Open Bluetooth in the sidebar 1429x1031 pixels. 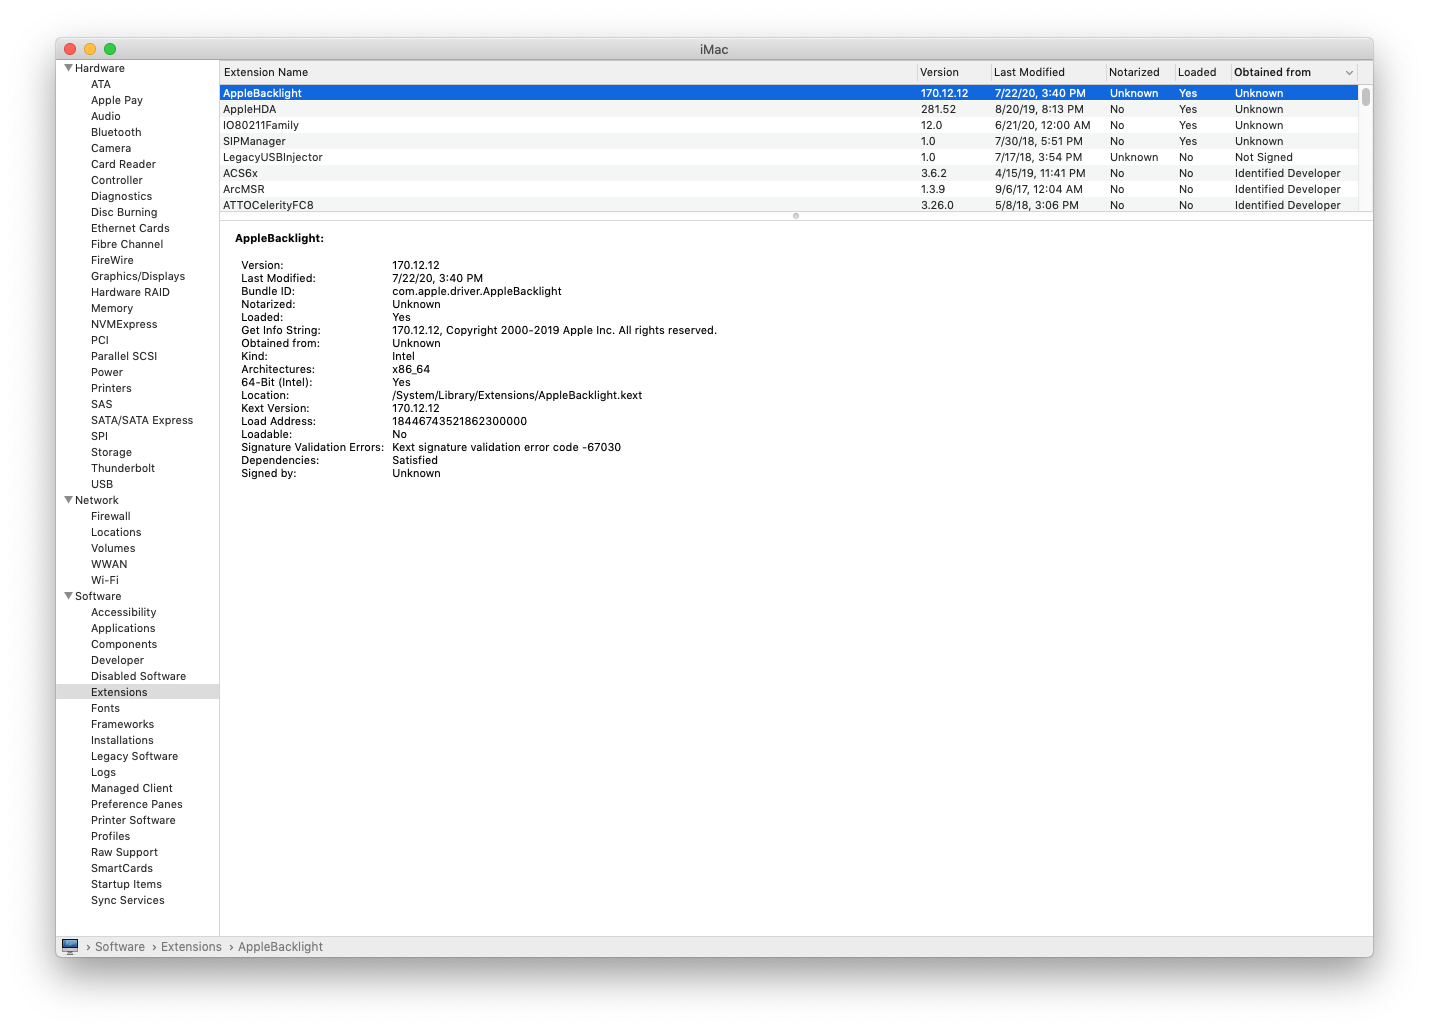click(116, 132)
